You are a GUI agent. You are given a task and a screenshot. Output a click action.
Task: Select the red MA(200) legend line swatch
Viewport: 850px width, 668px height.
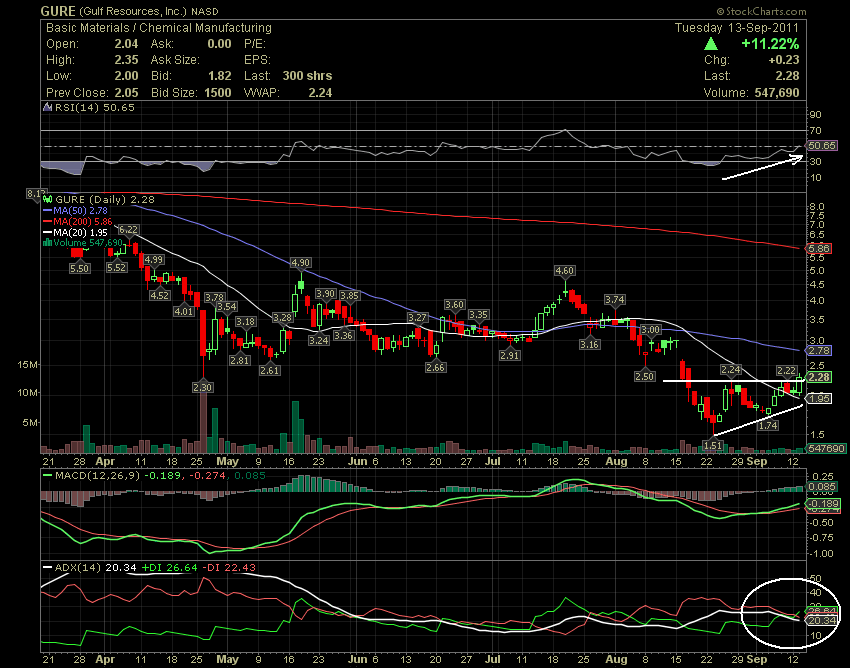[47, 221]
